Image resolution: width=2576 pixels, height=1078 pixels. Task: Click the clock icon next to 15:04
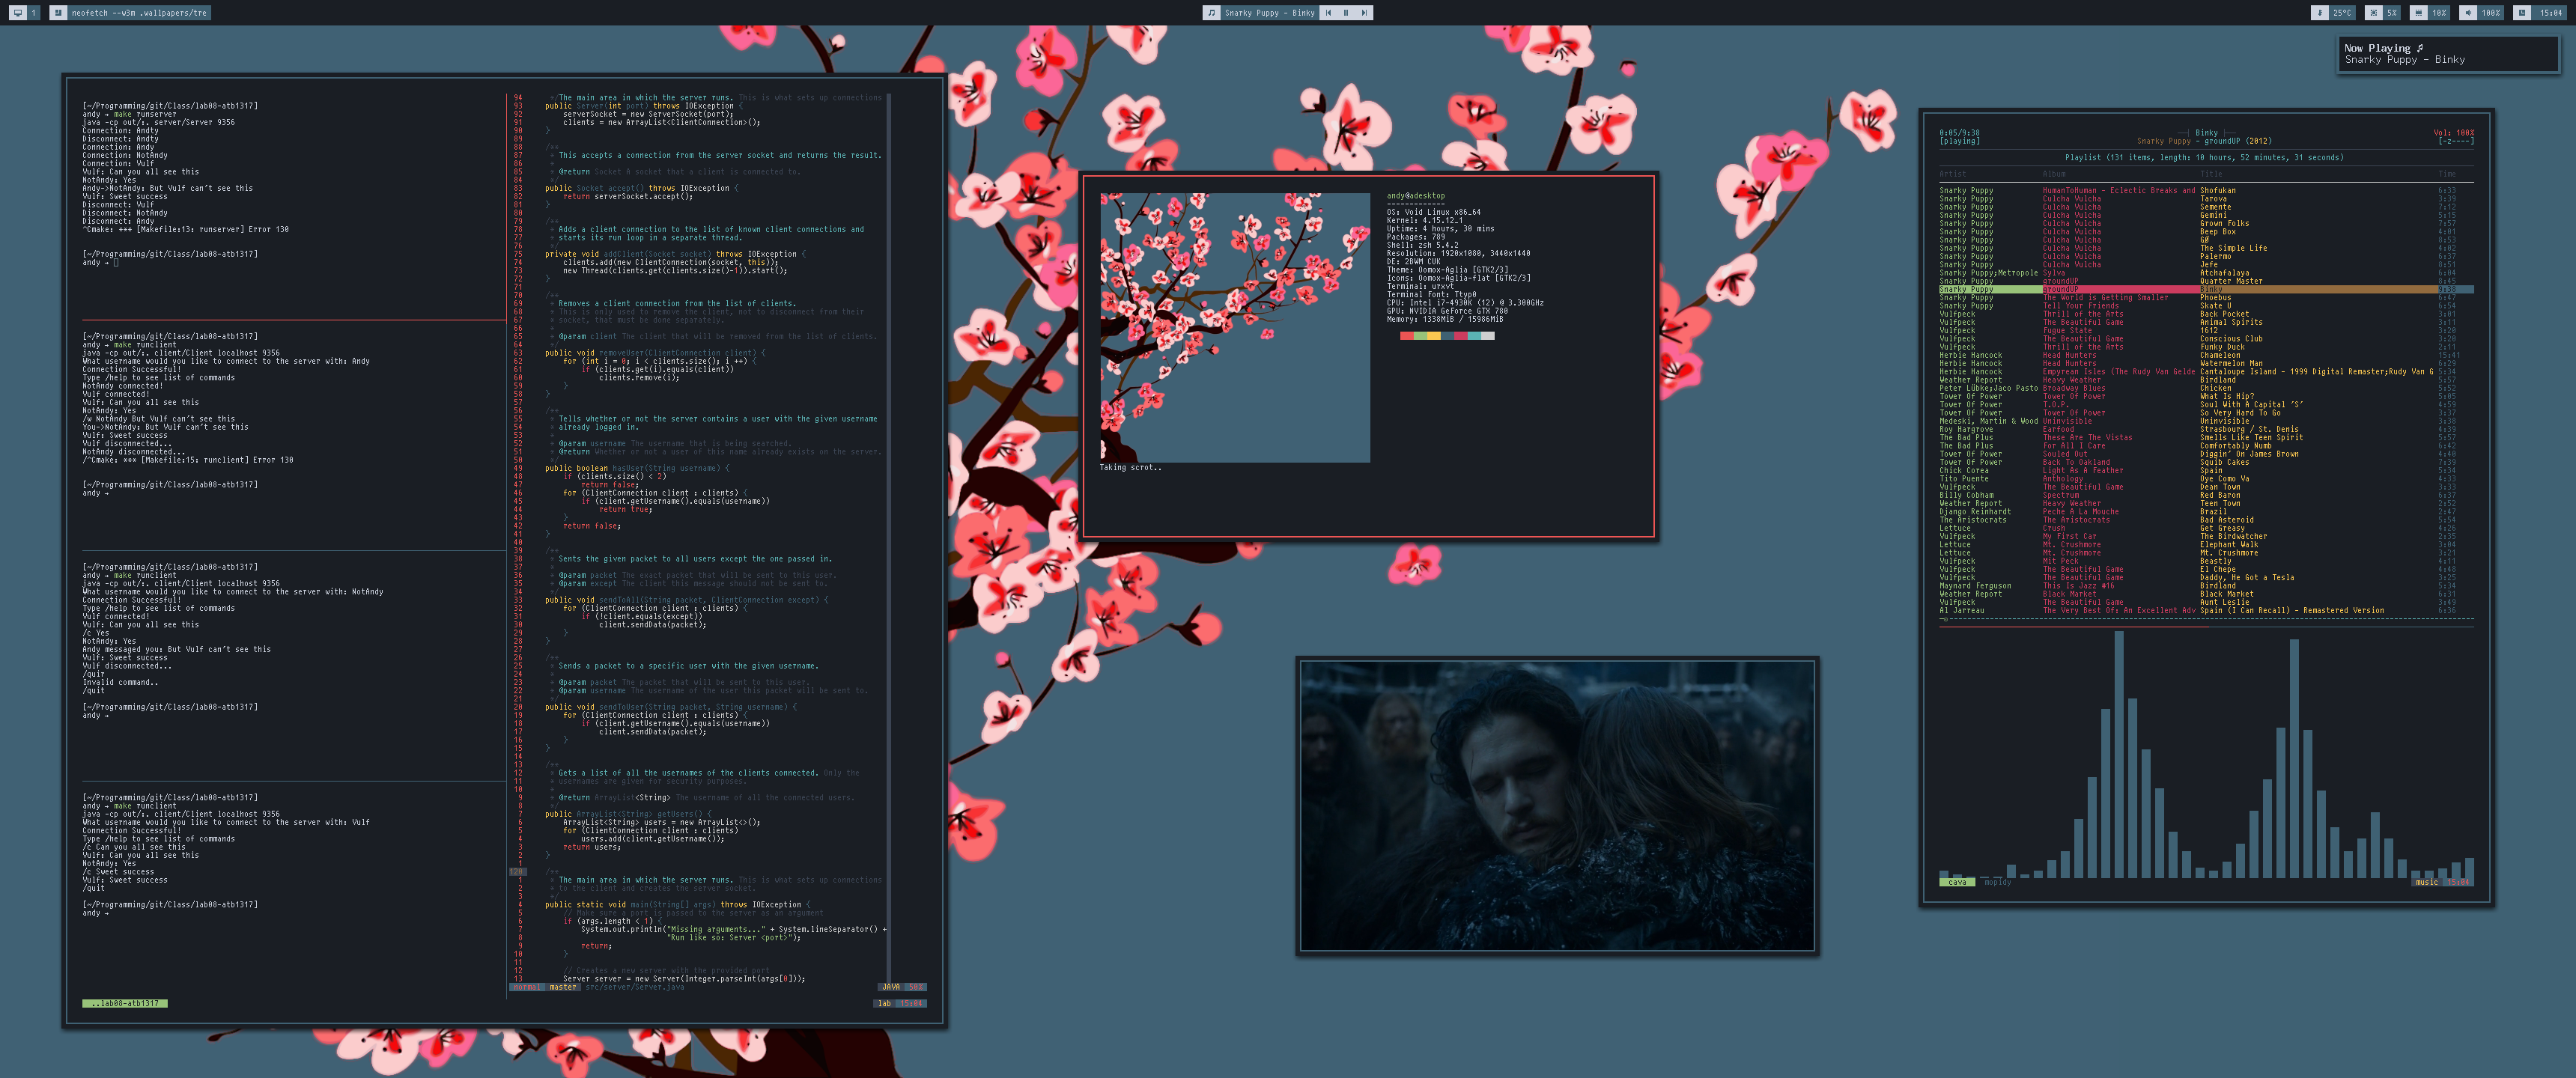(2522, 13)
